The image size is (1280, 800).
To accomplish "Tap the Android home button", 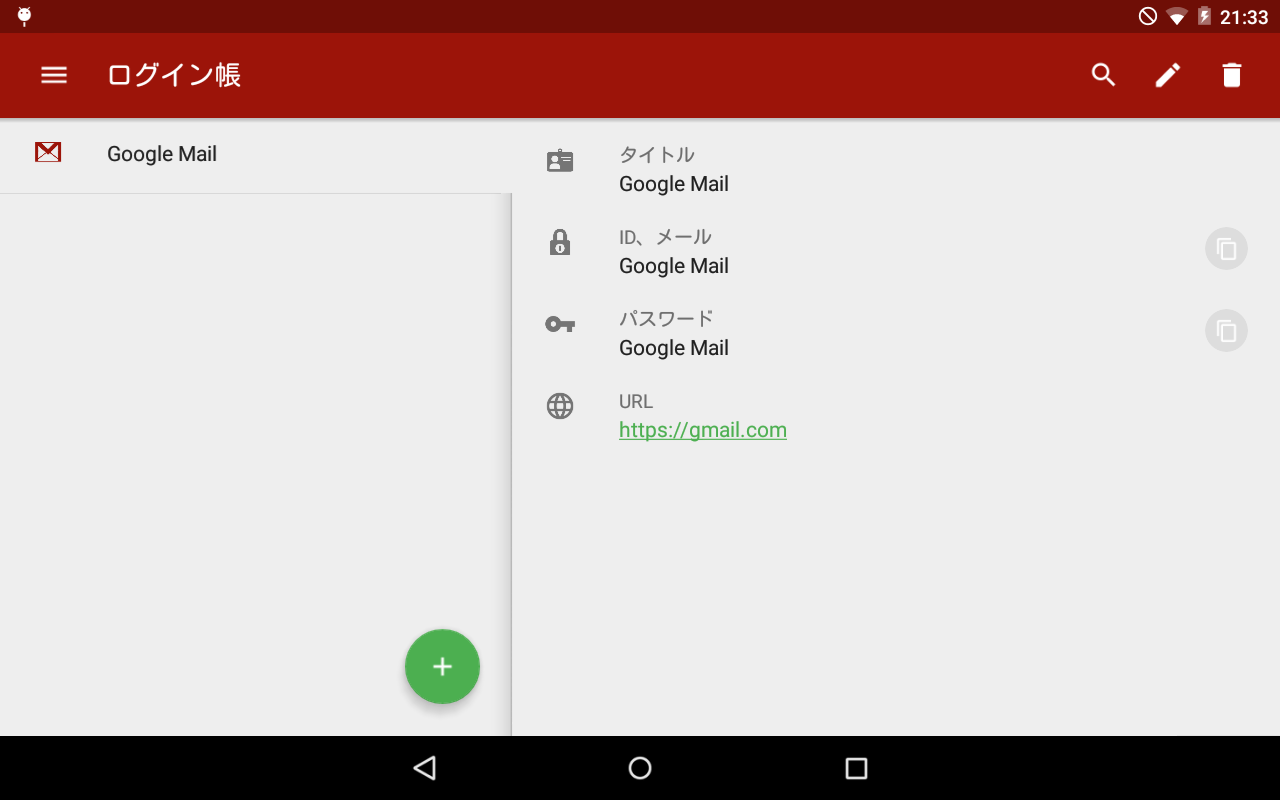I will click(640, 768).
